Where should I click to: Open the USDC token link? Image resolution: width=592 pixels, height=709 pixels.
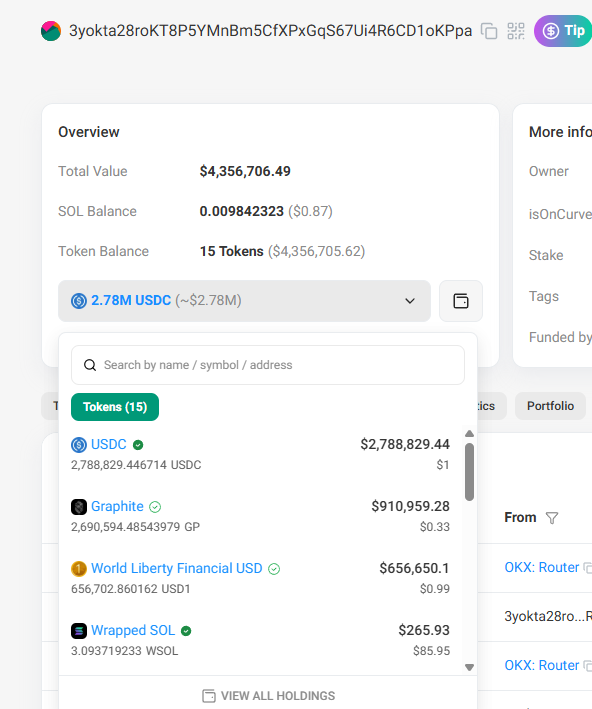pyautogui.click(x=109, y=444)
